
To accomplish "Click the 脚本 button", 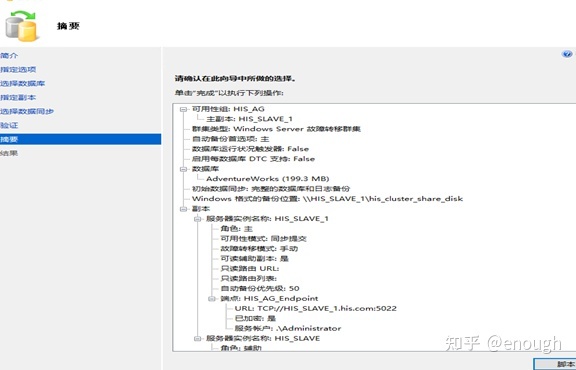I will 555,364.
